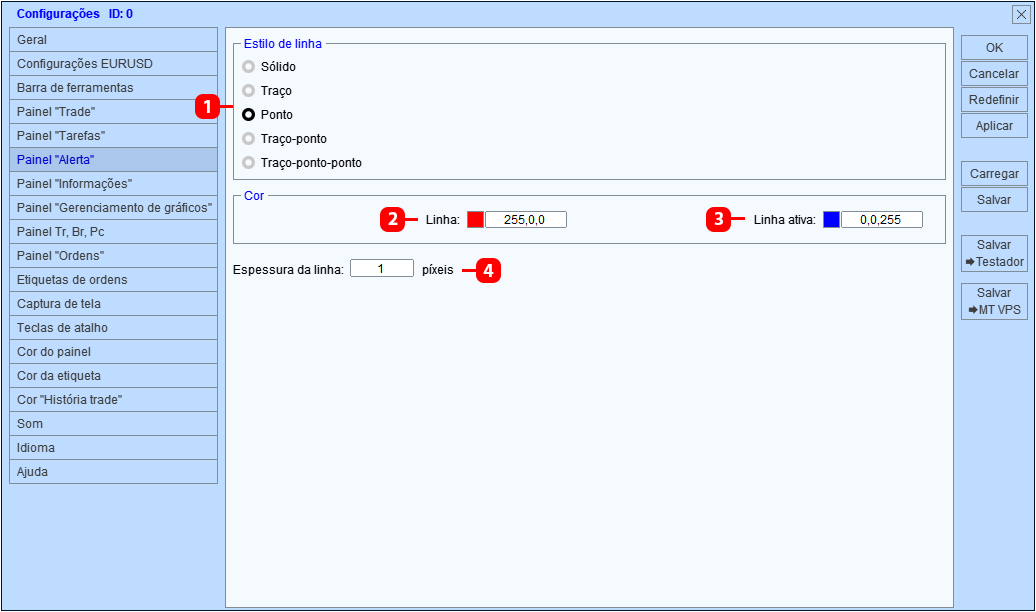Switch to Painel "Trade" section
The width and height of the screenshot is (1036, 612).
pos(114,112)
